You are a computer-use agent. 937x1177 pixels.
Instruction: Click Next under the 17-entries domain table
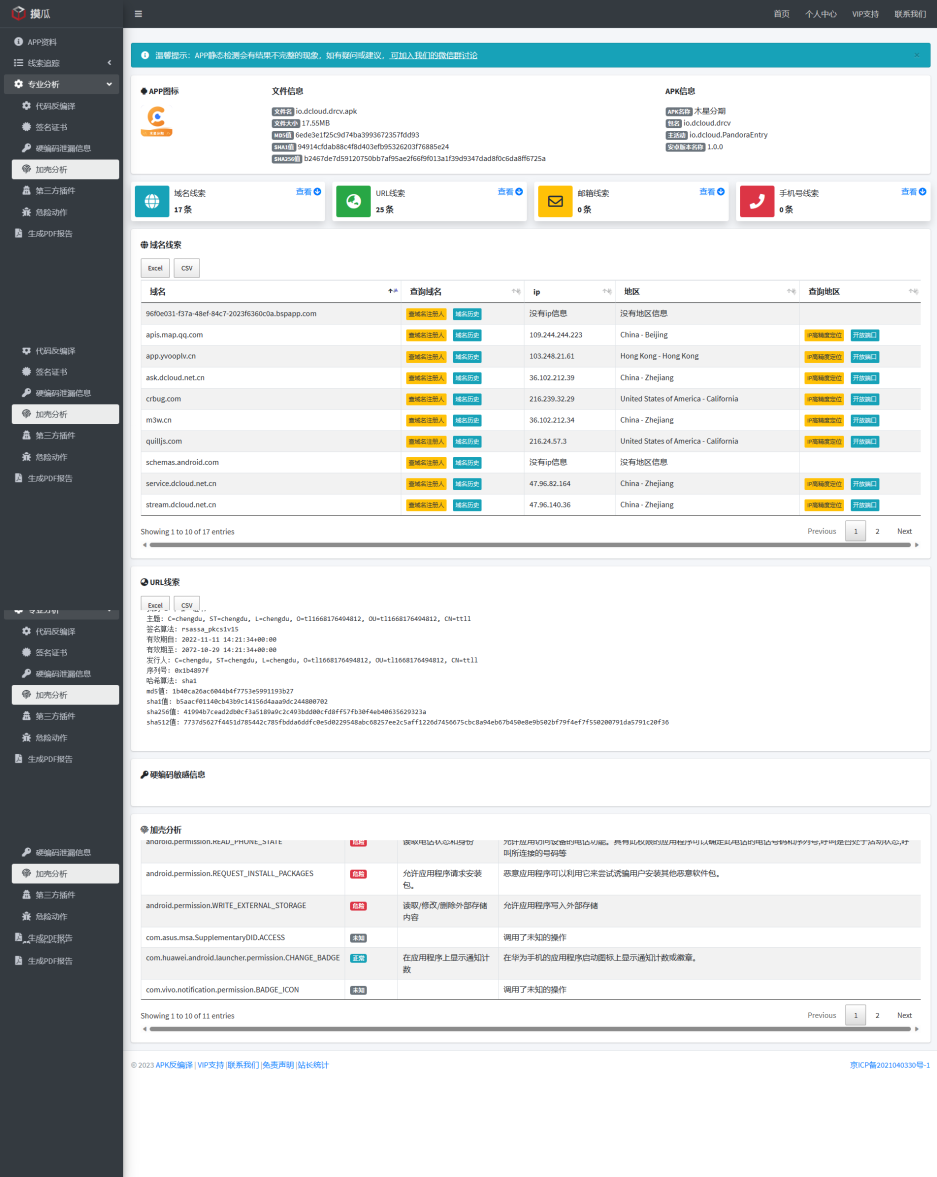905,531
